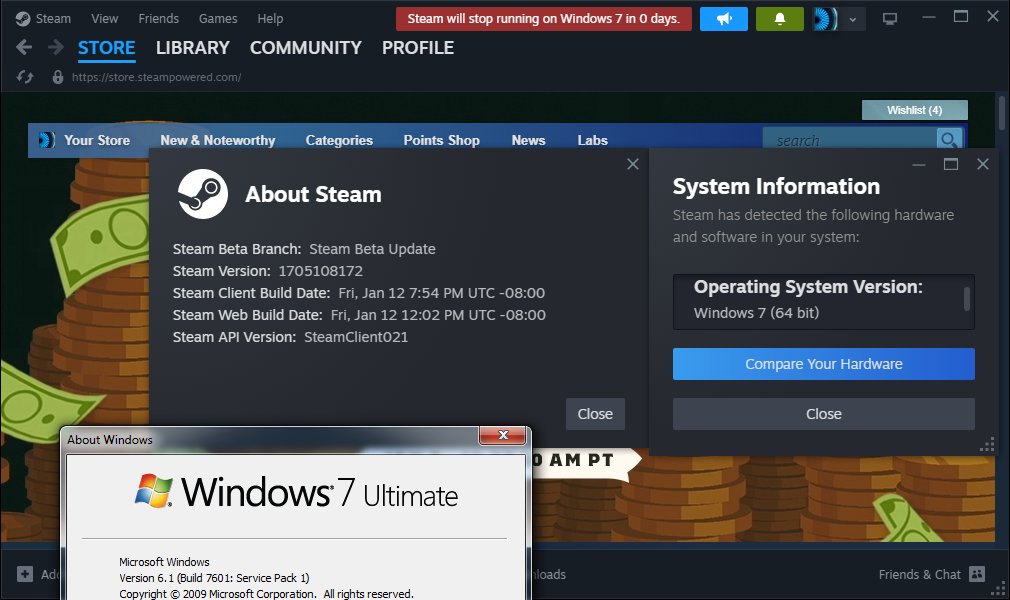The width and height of the screenshot is (1010, 600).
Task: Click the system info list scrollbar
Action: 966,299
